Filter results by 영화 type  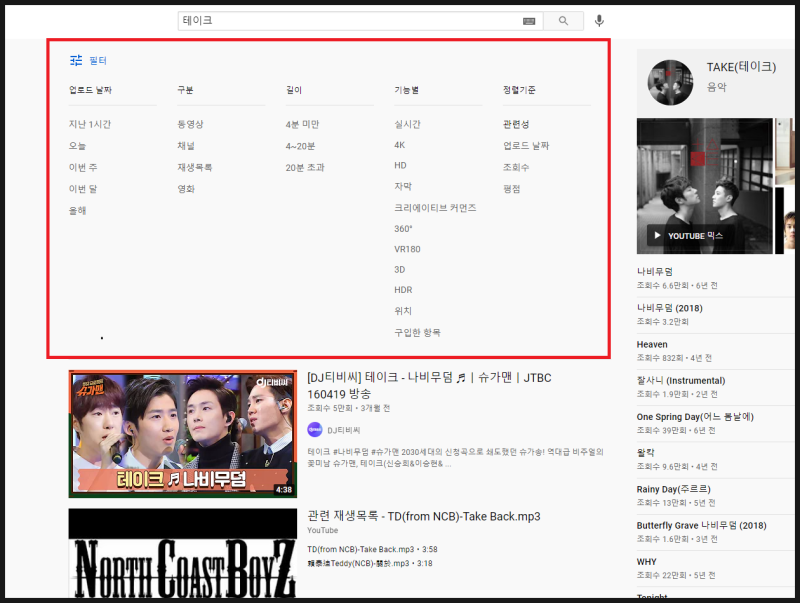tap(186, 189)
